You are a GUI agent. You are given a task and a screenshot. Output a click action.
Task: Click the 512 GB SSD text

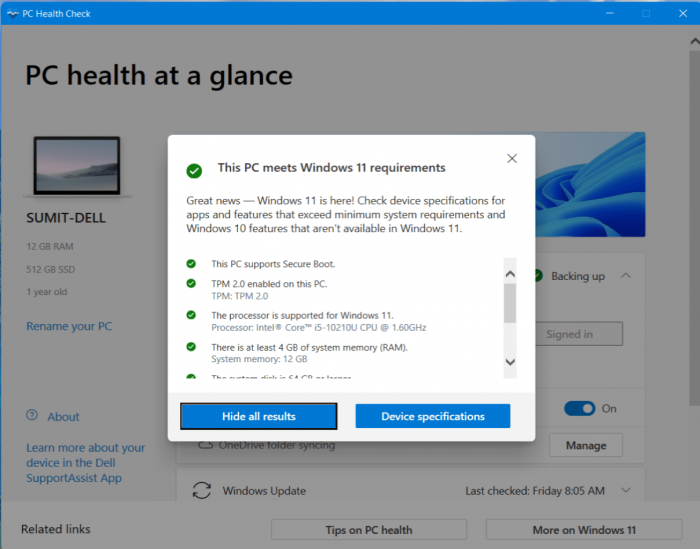pos(51,269)
